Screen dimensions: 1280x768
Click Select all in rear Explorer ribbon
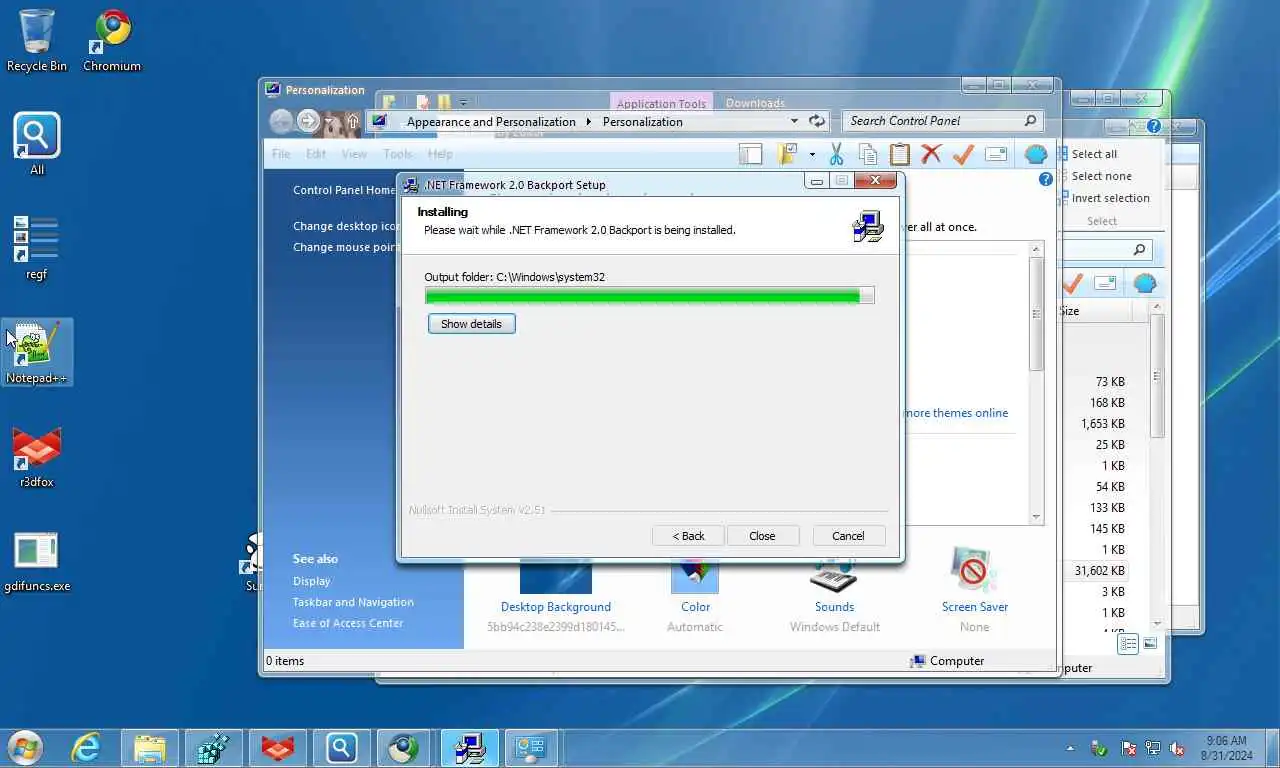(1094, 154)
